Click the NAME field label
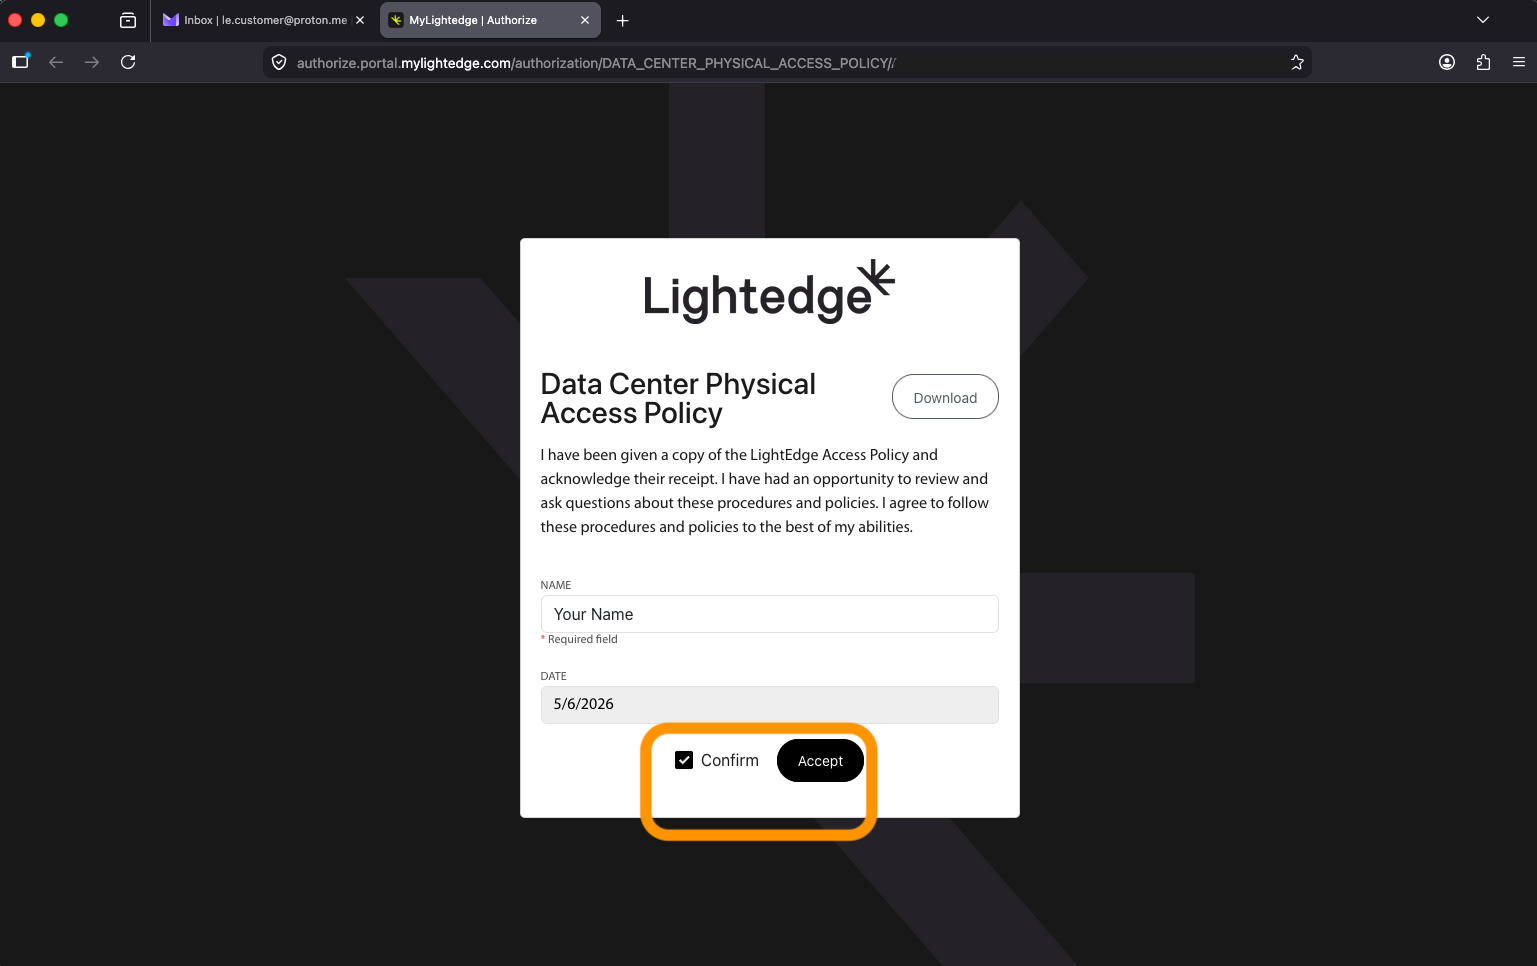This screenshot has width=1537, height=966. pos(556,585)
